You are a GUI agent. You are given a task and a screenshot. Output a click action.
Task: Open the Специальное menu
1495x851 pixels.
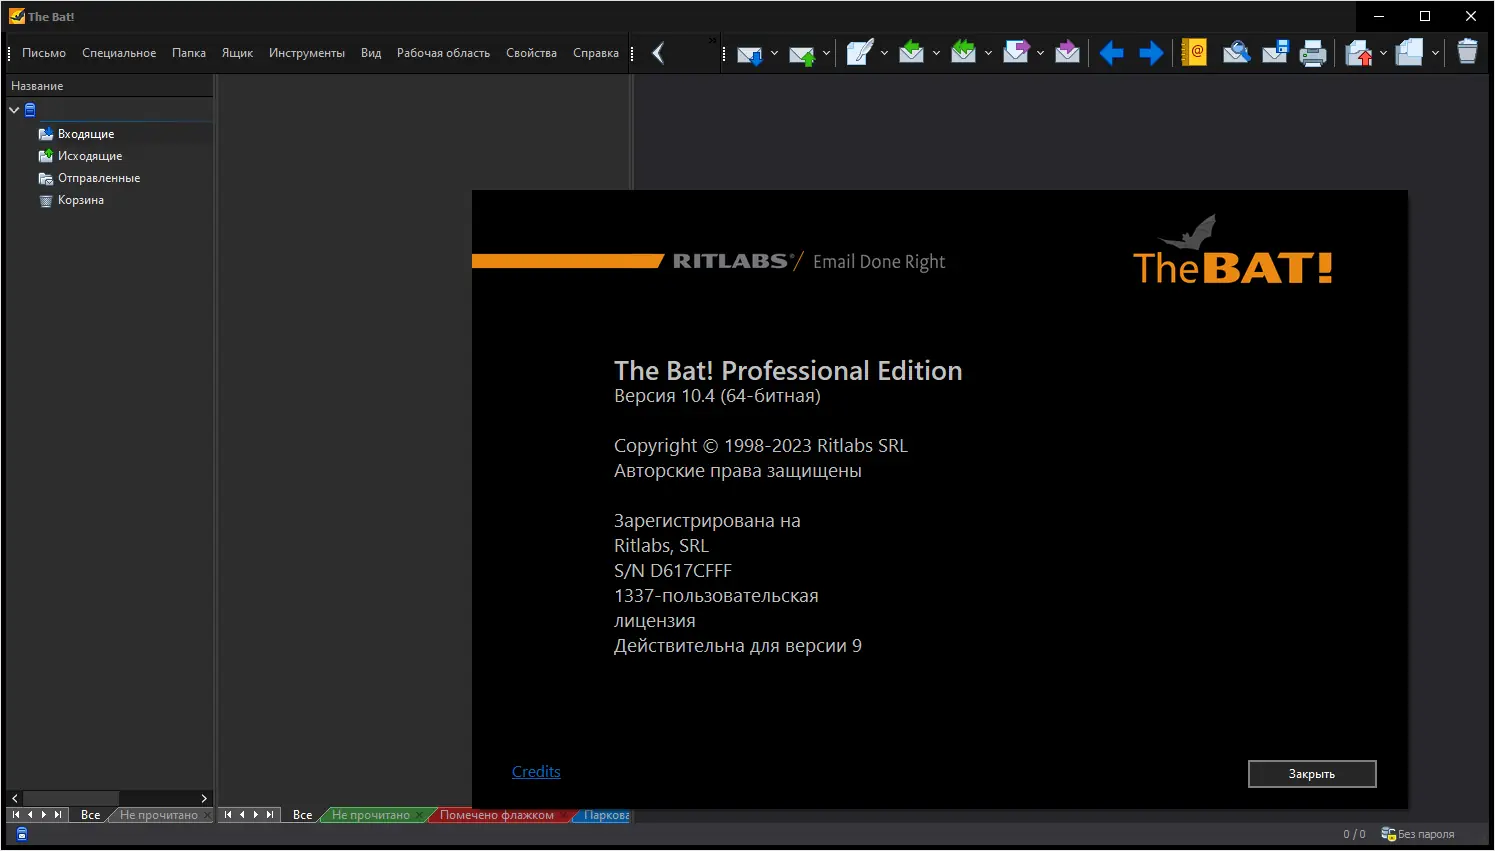pyautogui.click(x=119, y=53)
